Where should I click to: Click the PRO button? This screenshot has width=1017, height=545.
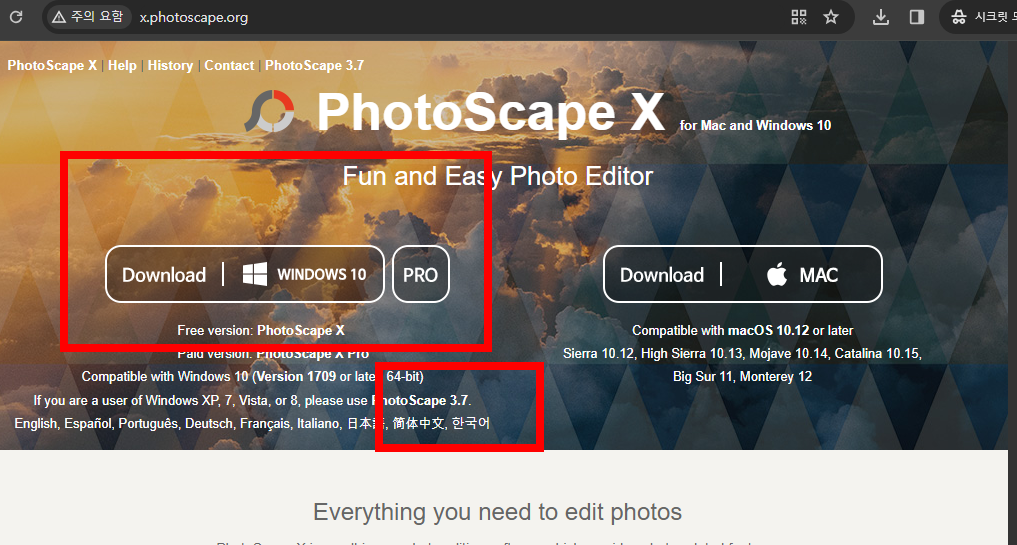[x=420, y=274]
